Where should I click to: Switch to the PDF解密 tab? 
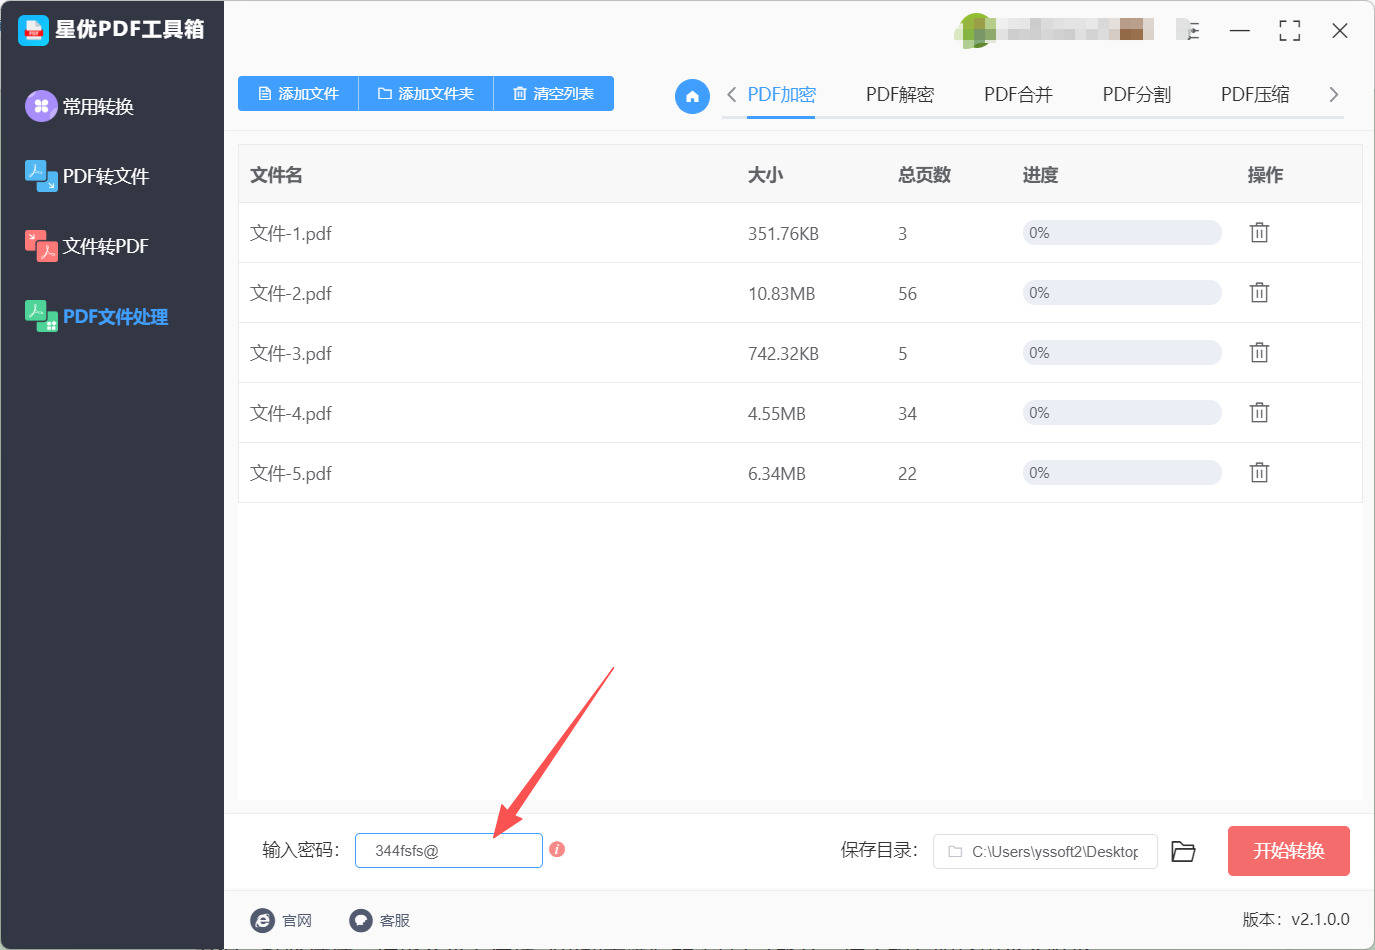899,95
